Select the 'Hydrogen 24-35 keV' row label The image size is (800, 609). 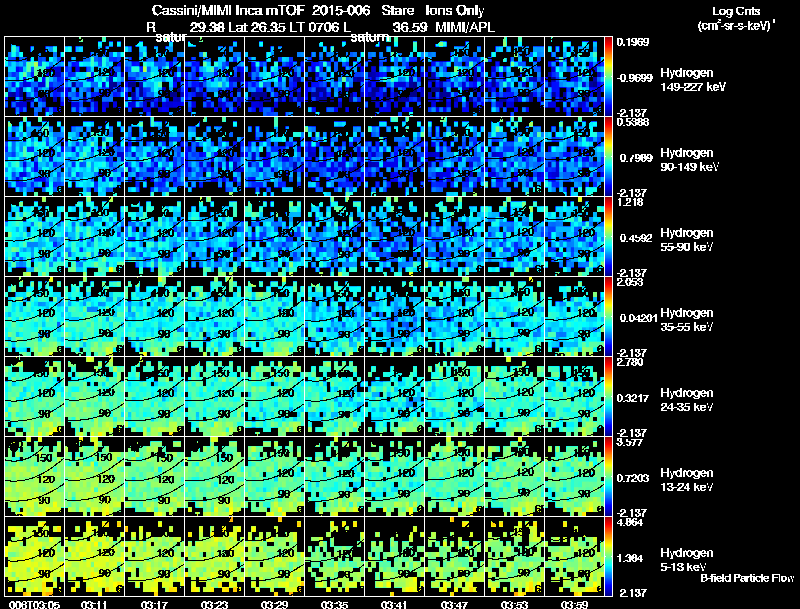tap(687, 400)
